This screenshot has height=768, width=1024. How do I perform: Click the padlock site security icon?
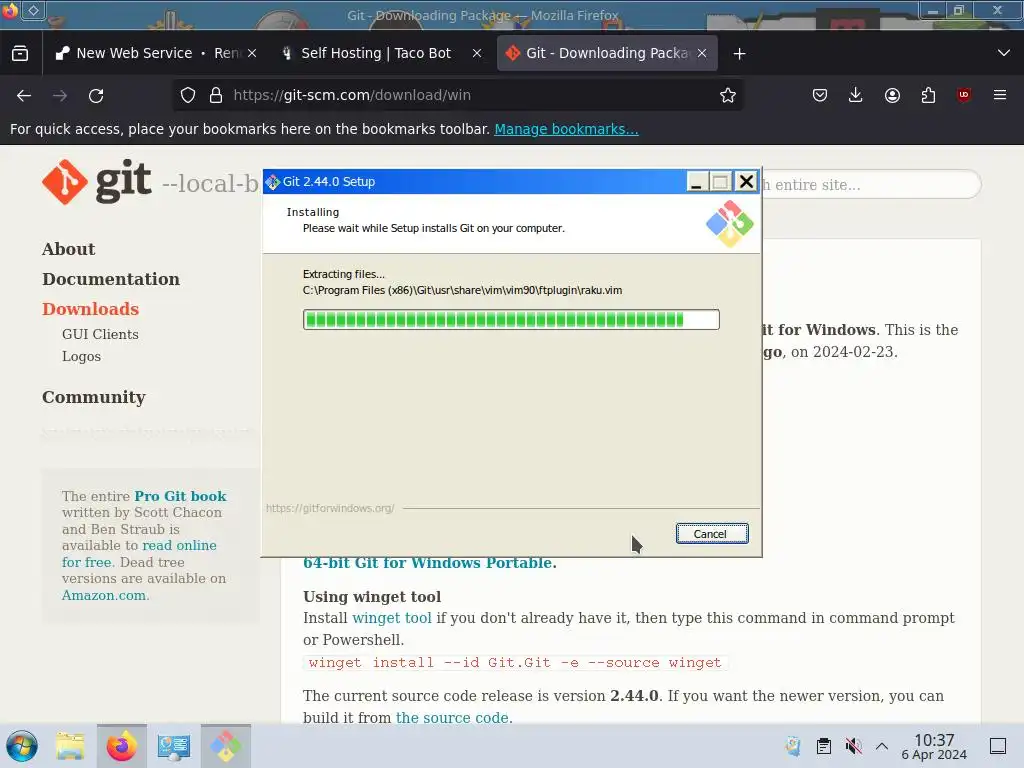pyautogui.click(x=216, y=95)
